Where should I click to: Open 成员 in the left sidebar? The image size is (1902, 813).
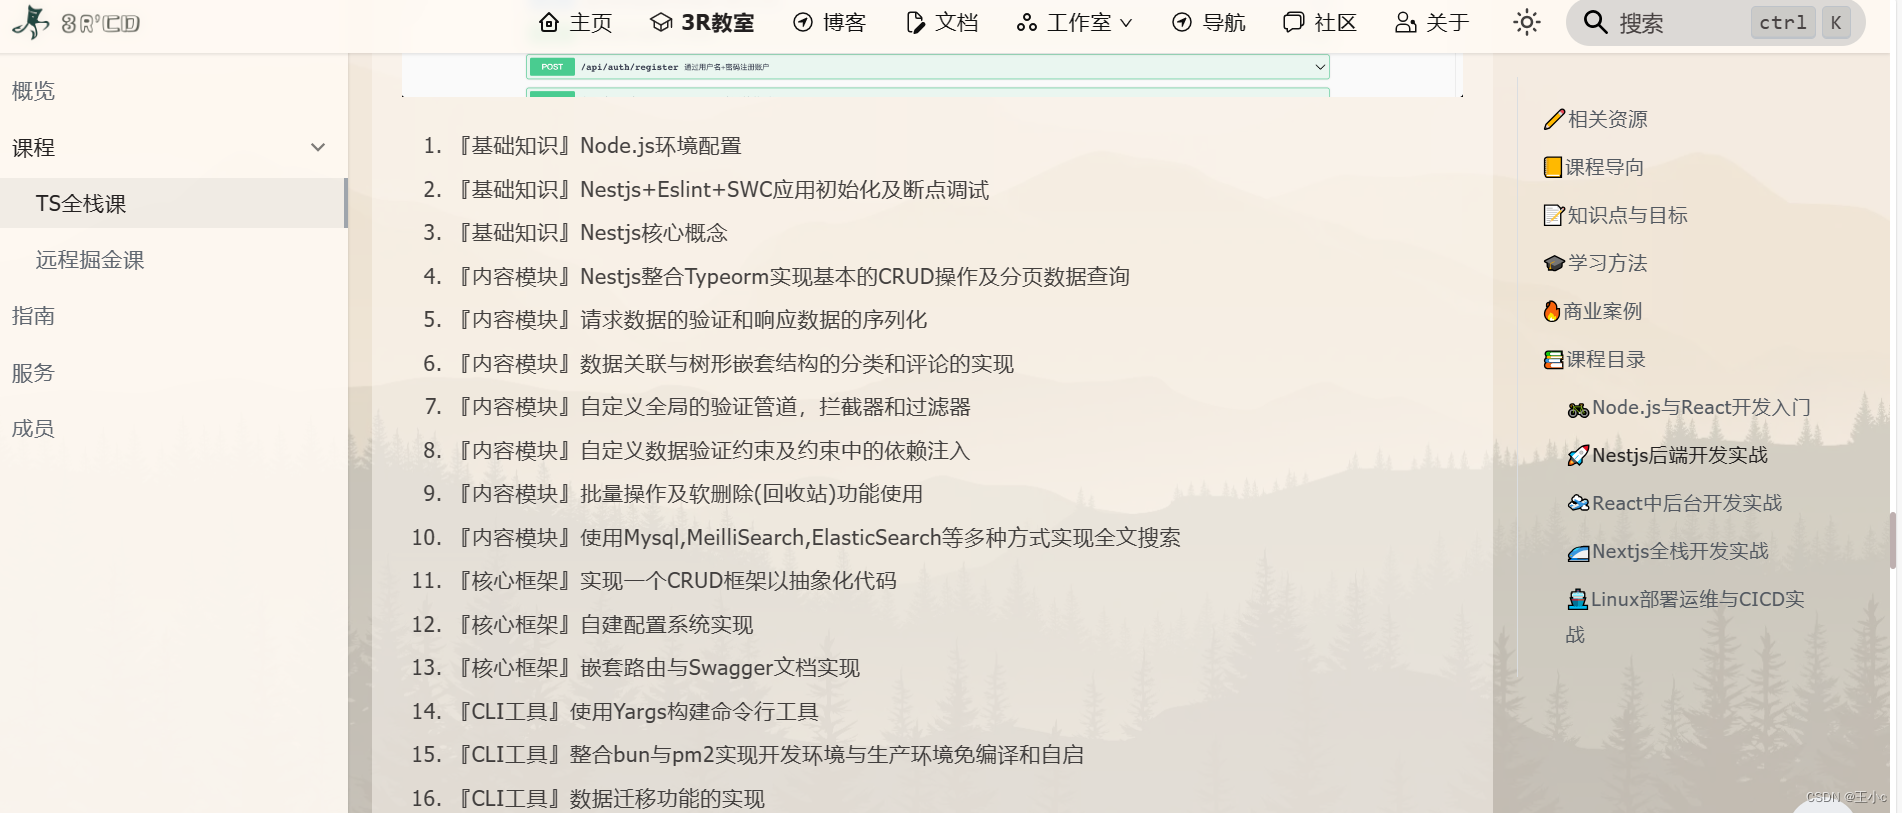(x=33, y=429)
